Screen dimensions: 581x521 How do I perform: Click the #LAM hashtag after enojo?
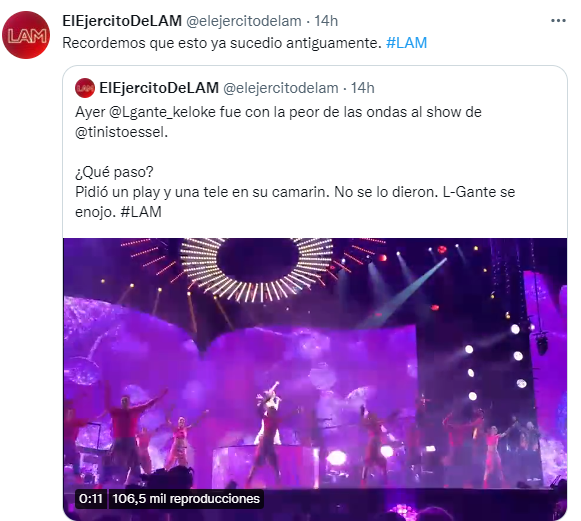pyautogui.click(x=141, y=212)
